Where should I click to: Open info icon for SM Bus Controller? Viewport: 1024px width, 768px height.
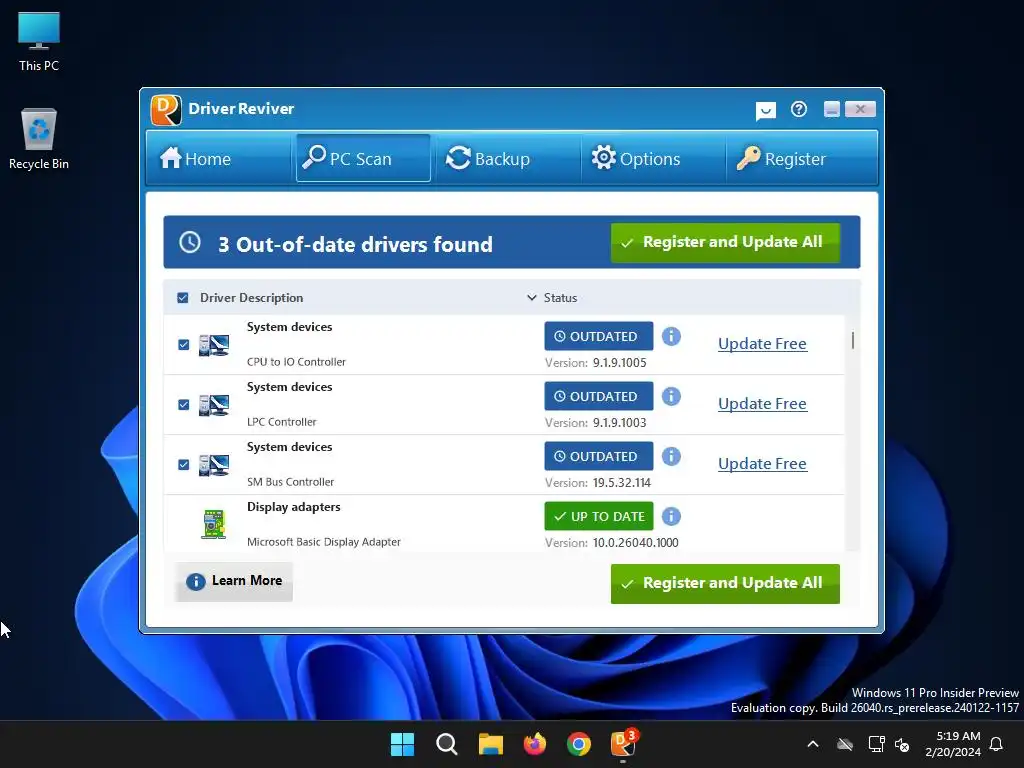tap(671, 456)
